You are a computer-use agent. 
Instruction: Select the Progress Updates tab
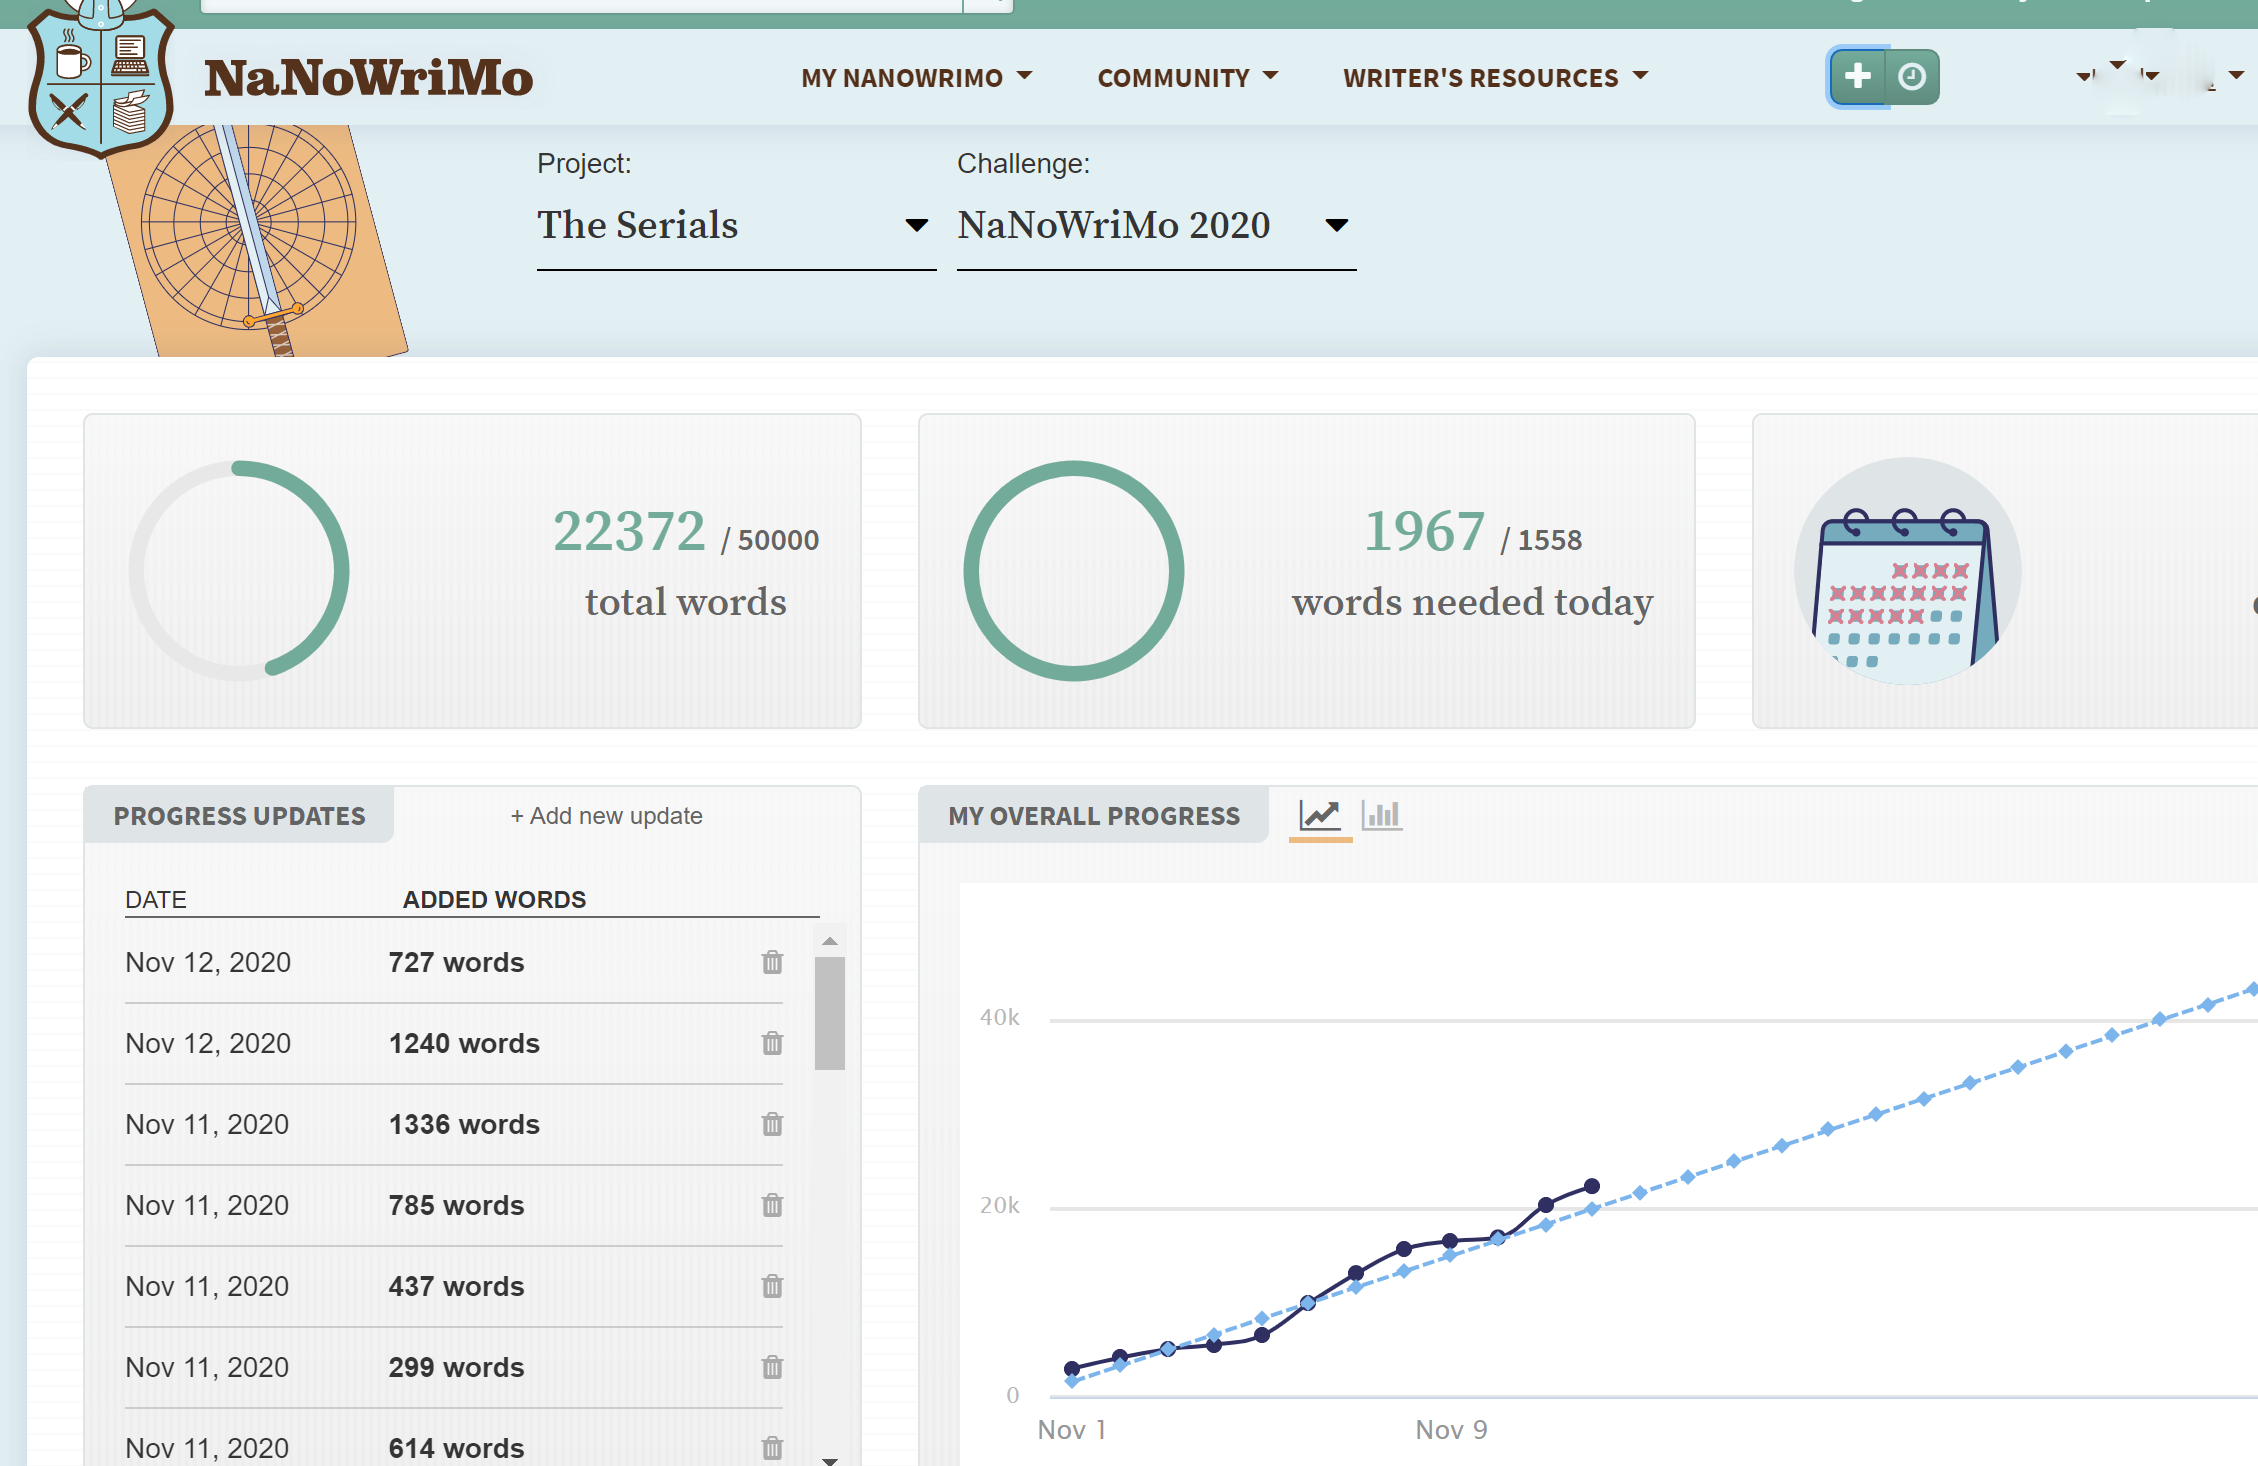239,816
